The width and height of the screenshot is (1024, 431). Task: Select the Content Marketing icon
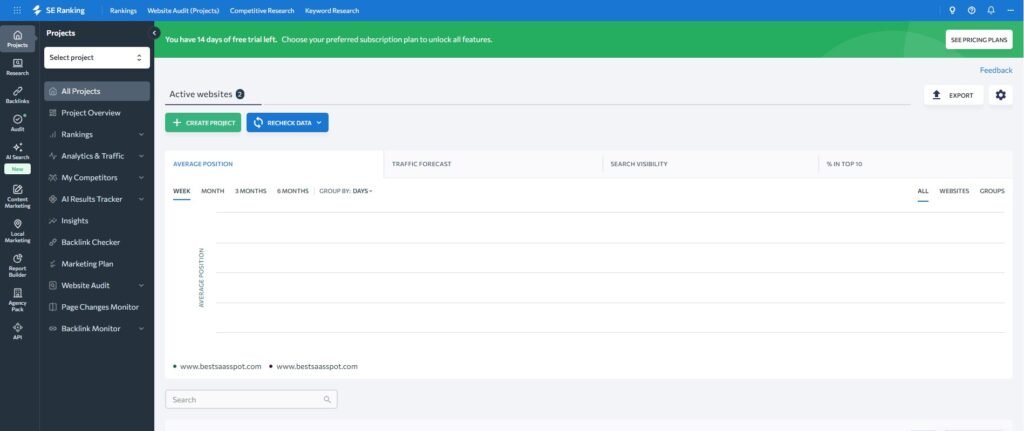coord(18,194)
